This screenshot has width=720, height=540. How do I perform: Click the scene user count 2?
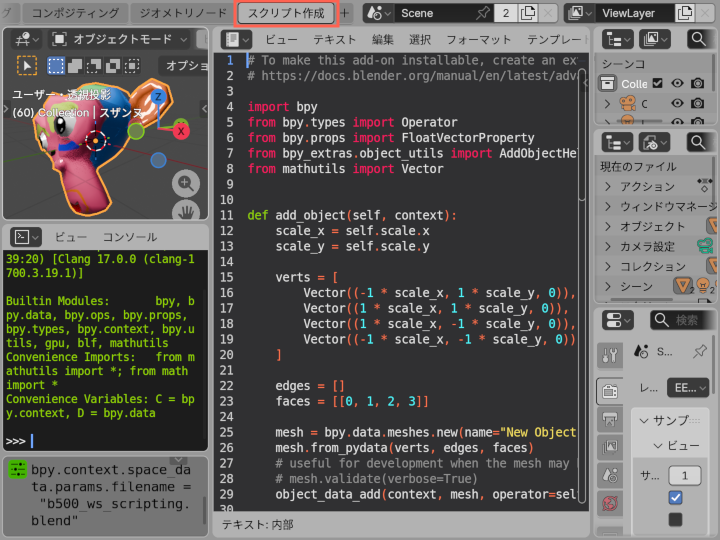(x=506, y=13)
